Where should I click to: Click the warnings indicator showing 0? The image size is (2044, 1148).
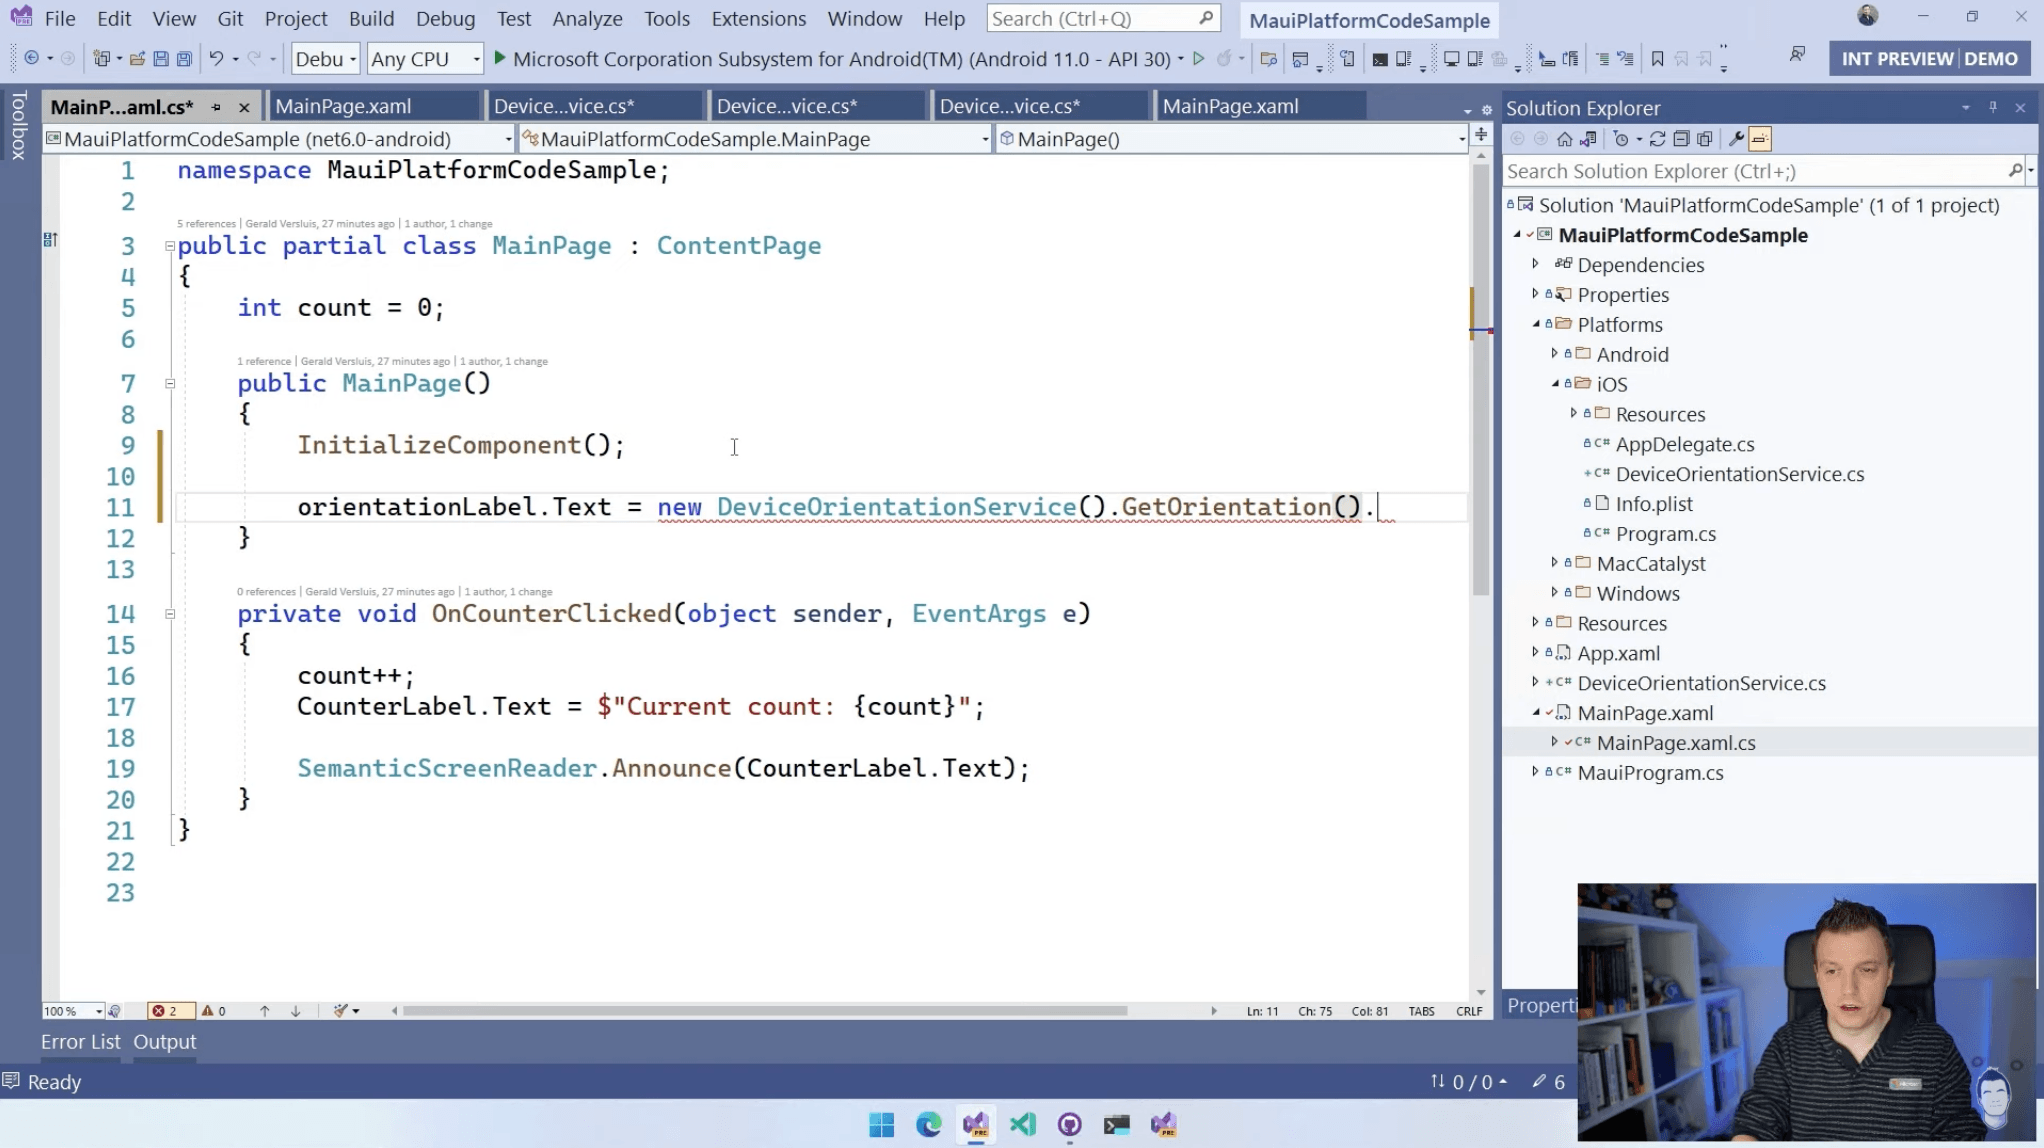pos(214,1011)
